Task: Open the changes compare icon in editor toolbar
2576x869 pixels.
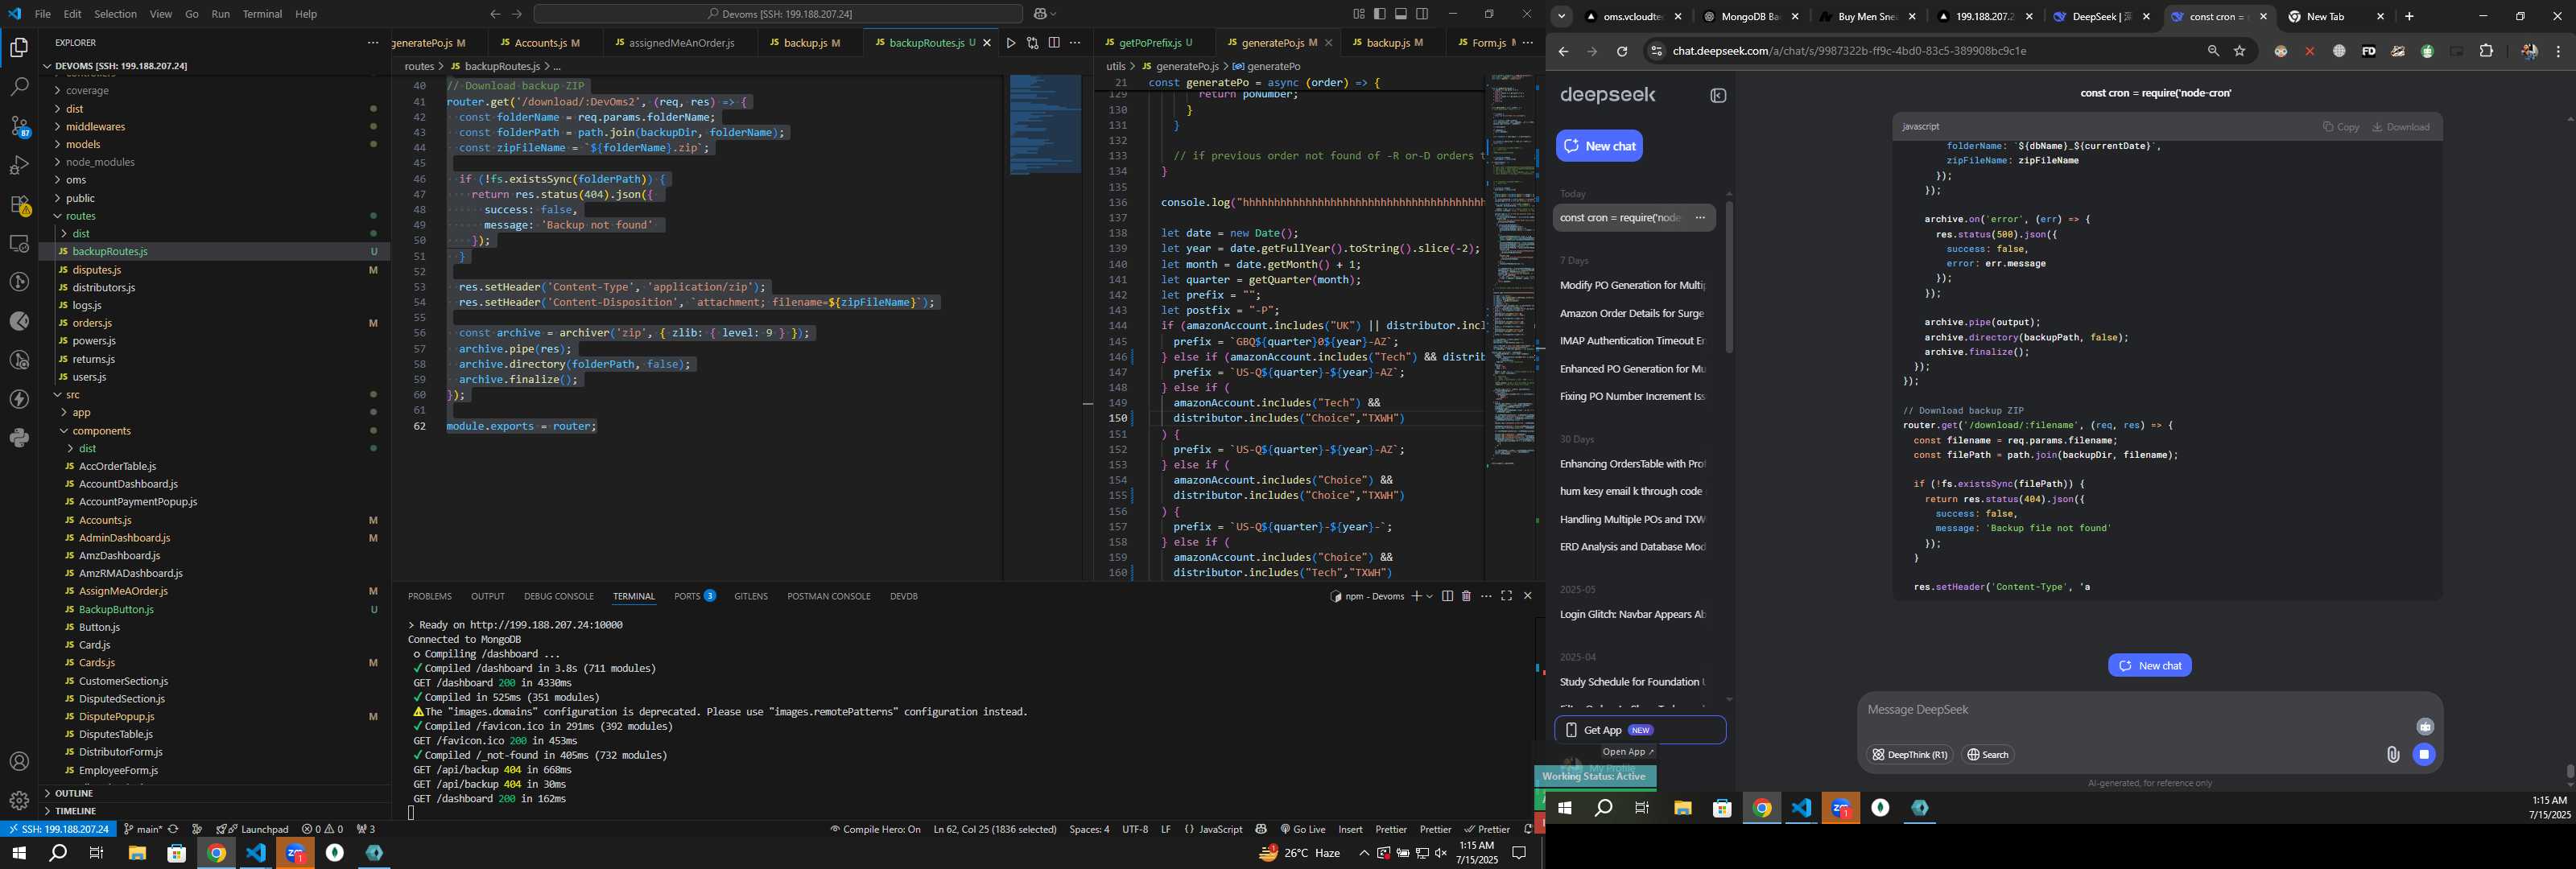Action: pyautogui.click(x=1032, y=43)
